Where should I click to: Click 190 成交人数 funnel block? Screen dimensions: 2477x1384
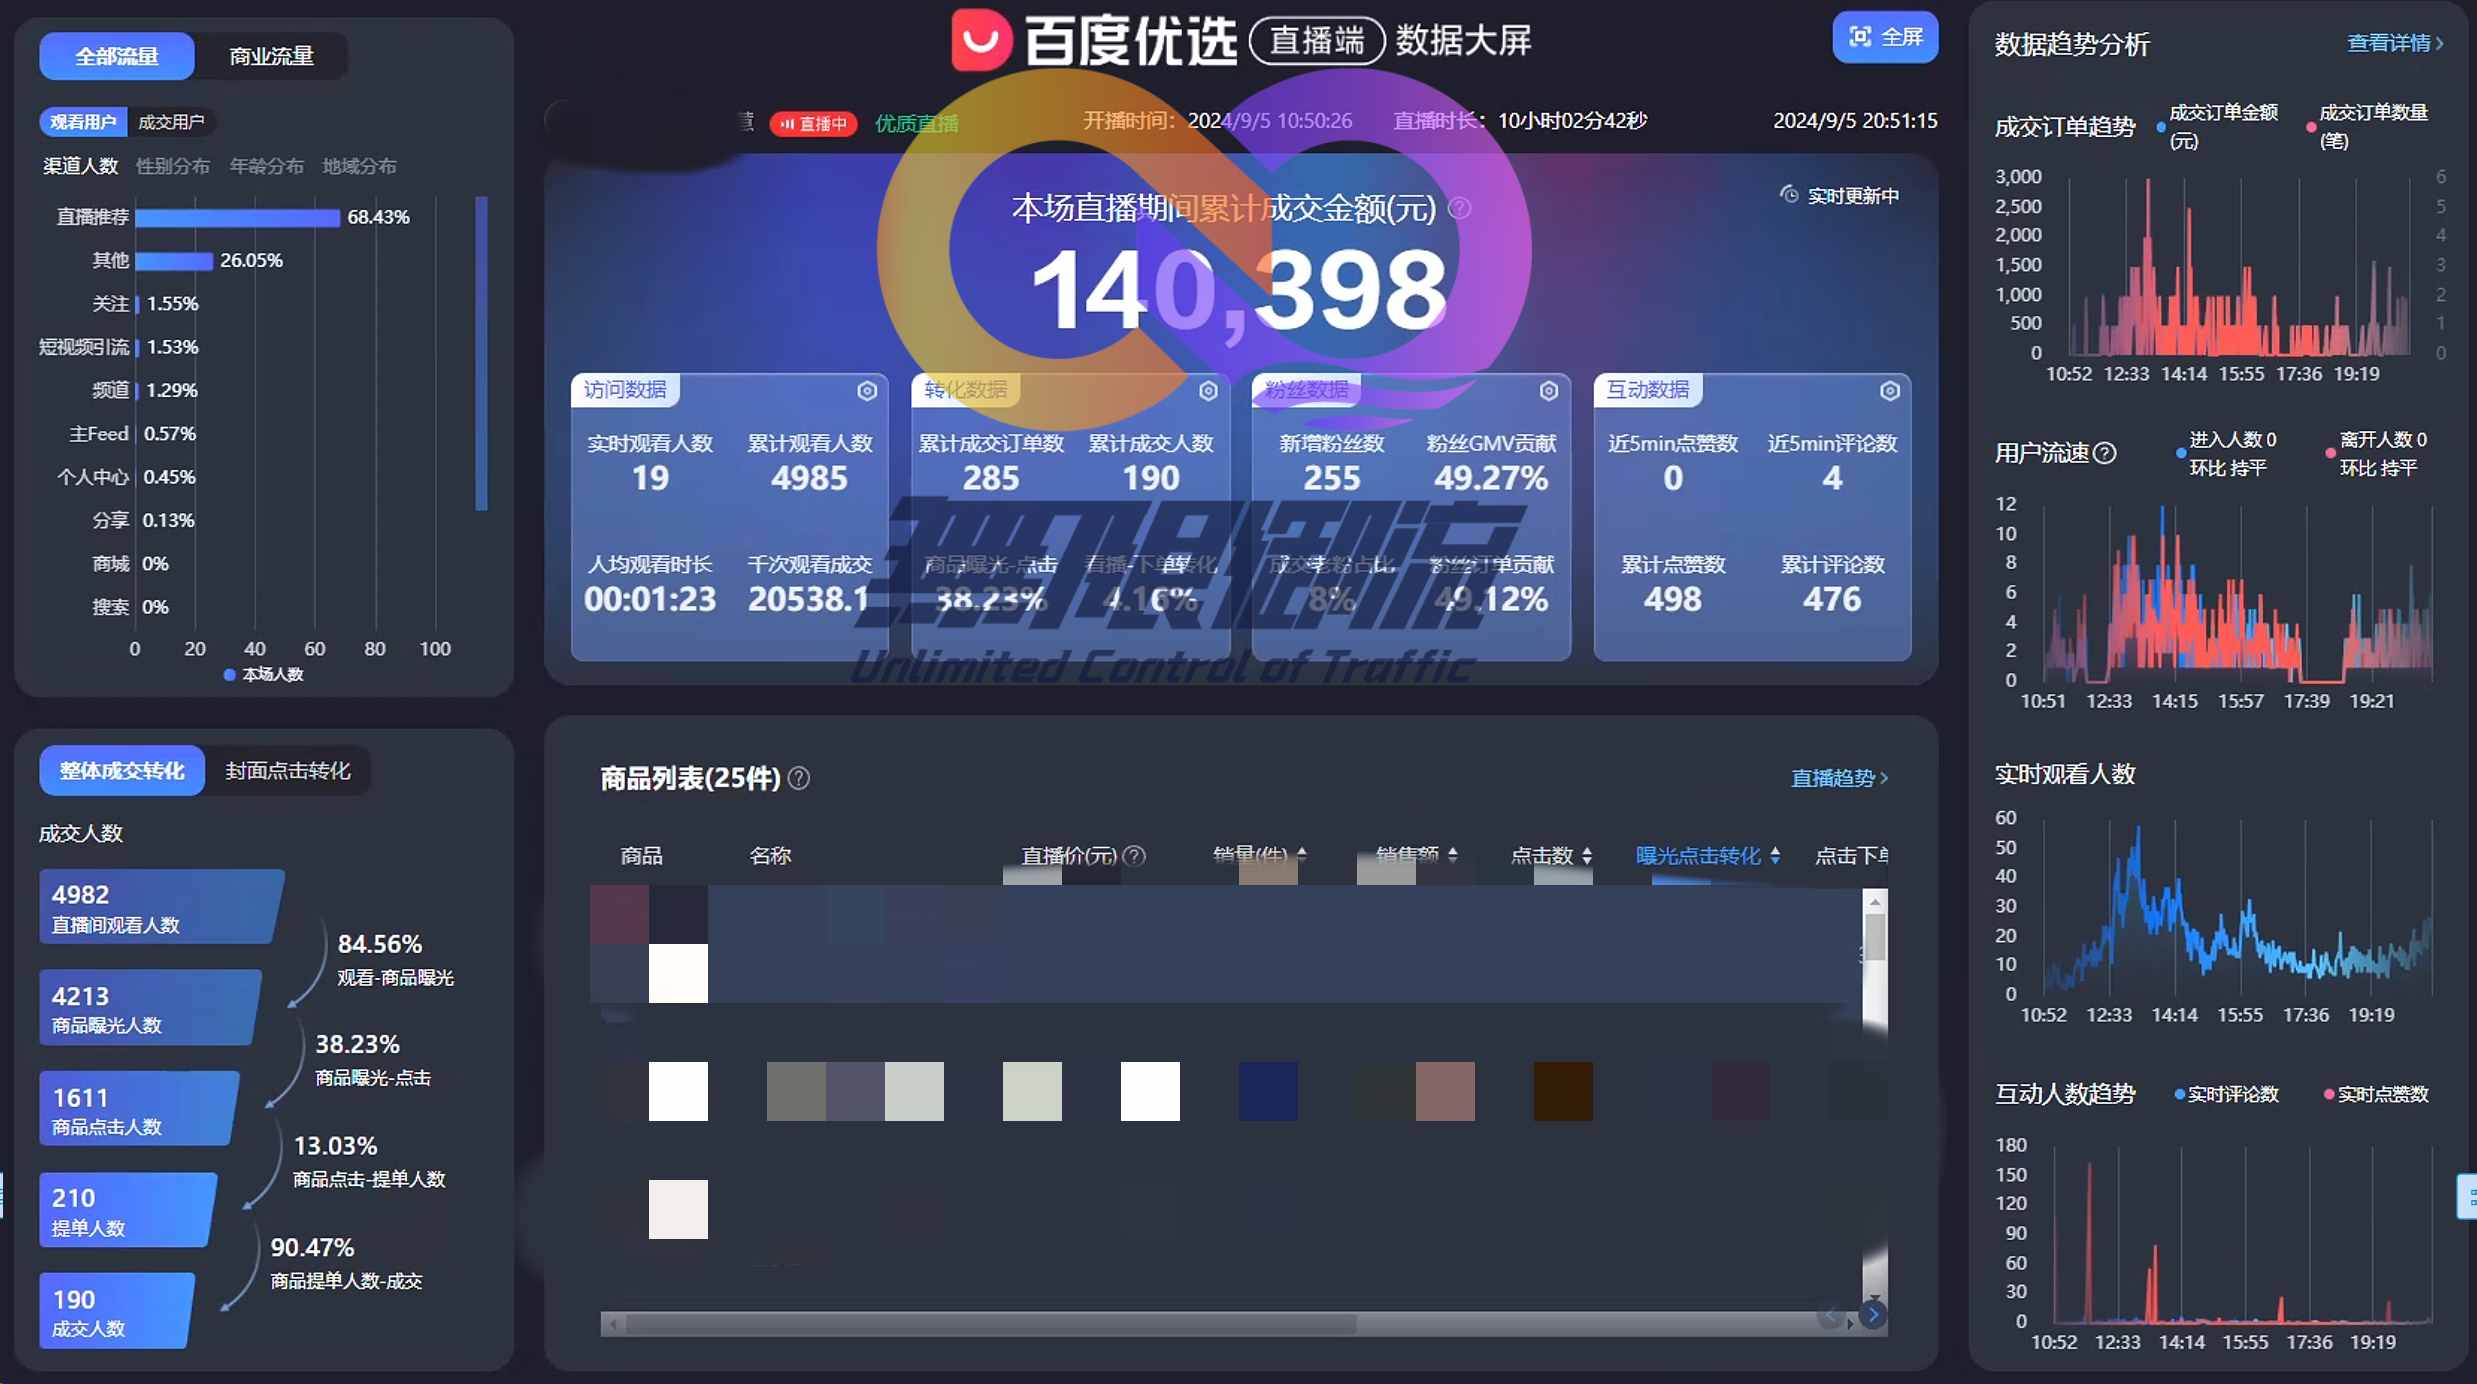click(116, 1311)
